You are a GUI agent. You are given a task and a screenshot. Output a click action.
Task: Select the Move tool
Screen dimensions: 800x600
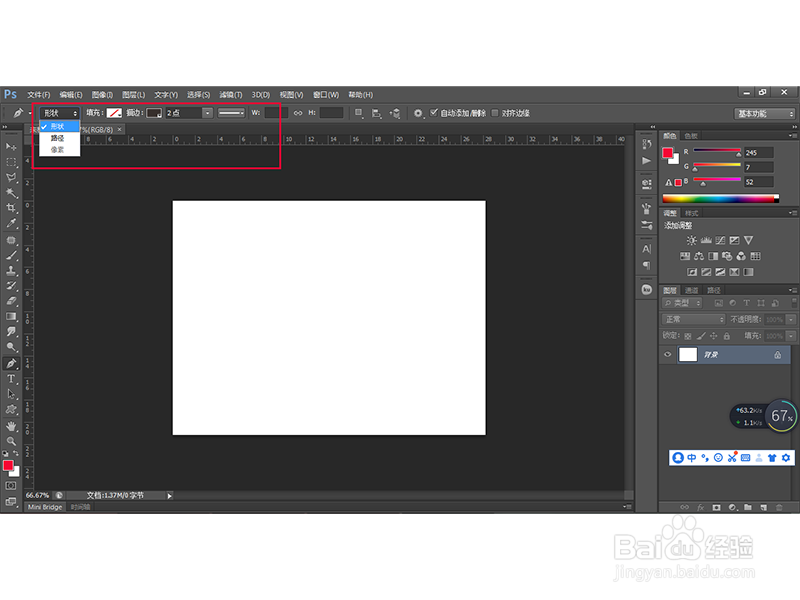point(11,147)
